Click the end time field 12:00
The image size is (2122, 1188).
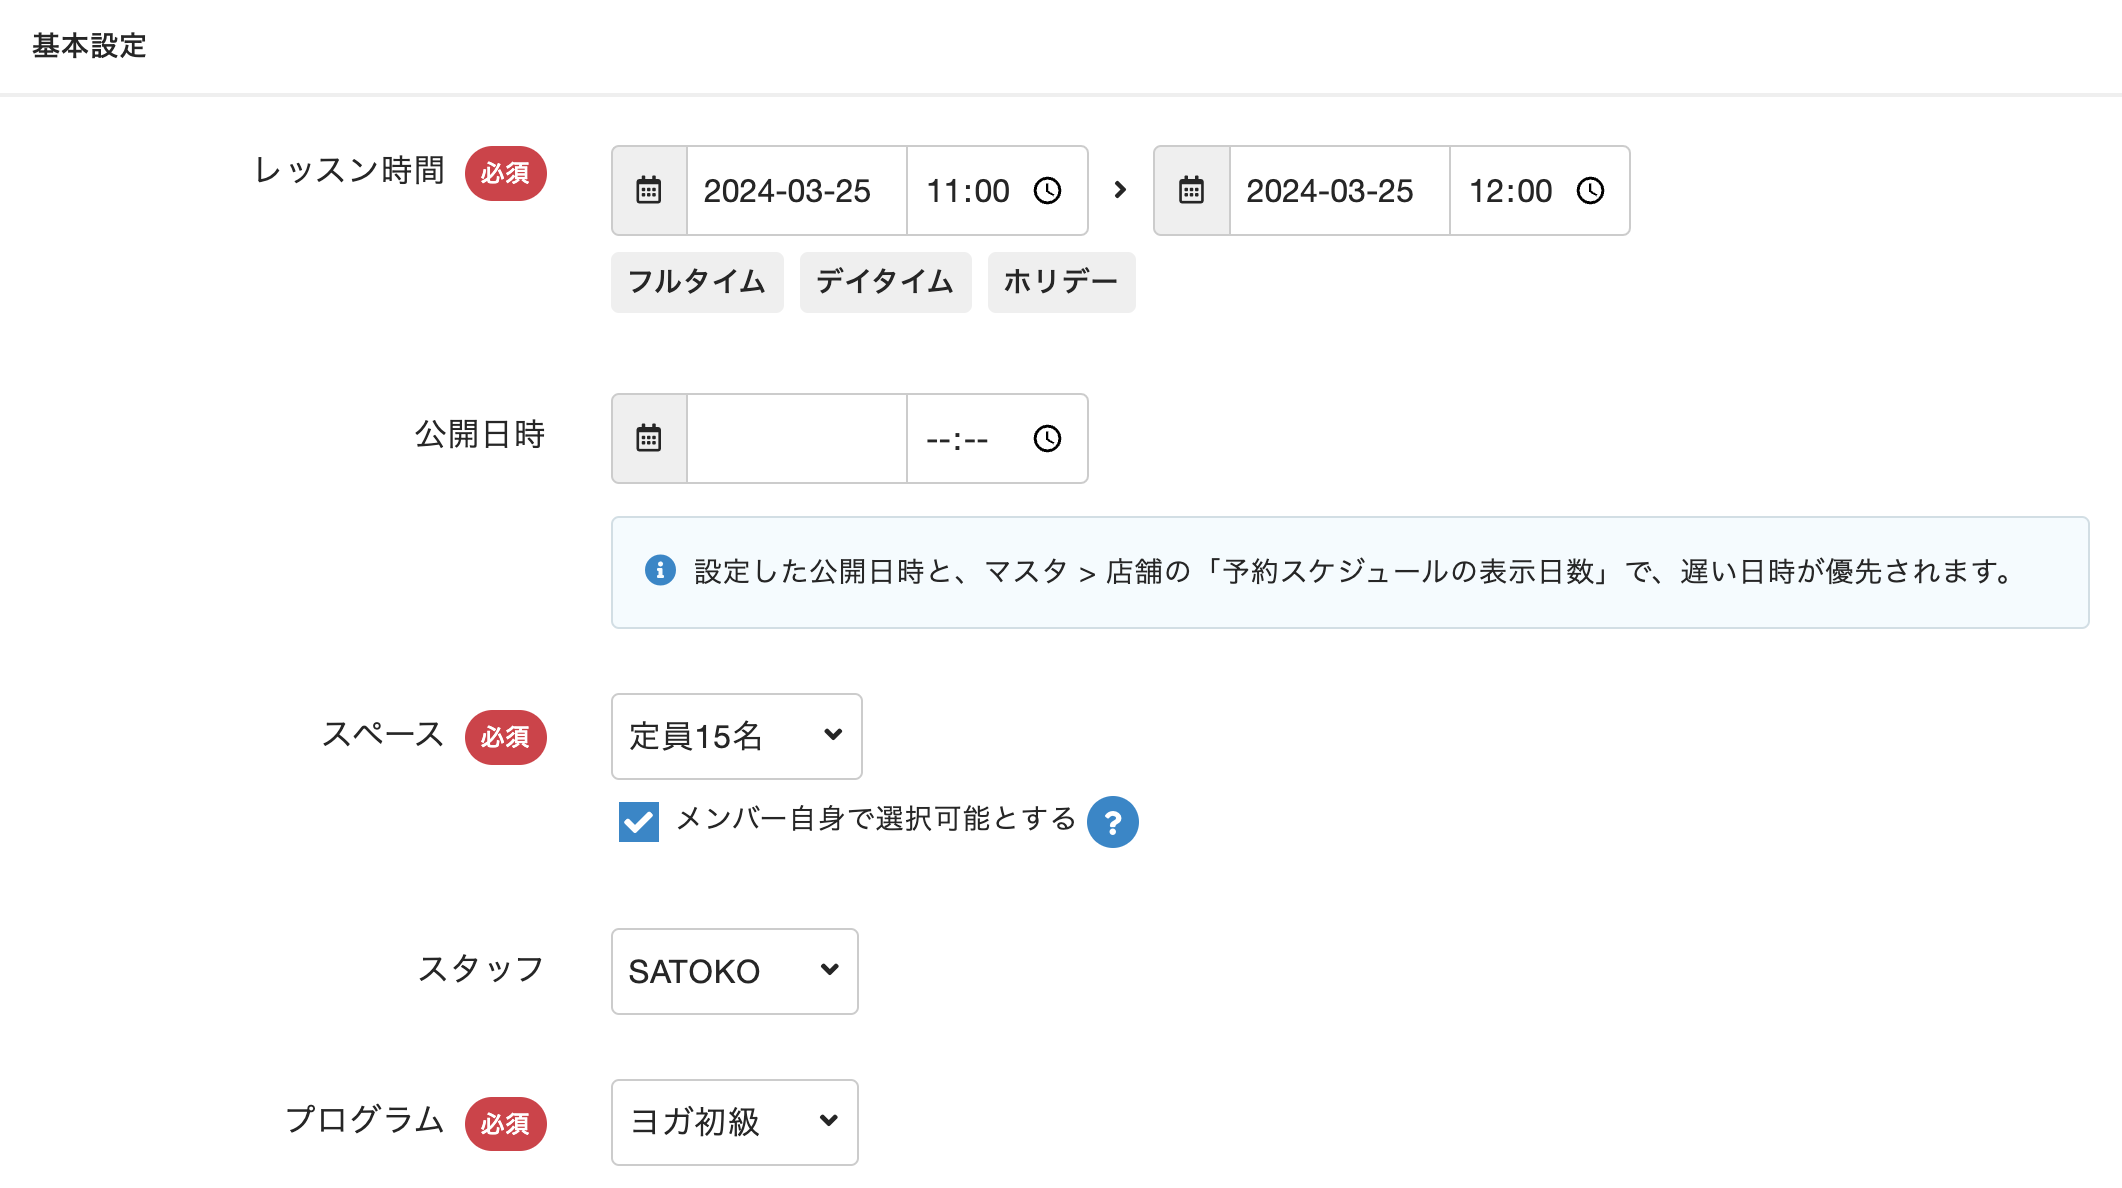coord(1510,191)
